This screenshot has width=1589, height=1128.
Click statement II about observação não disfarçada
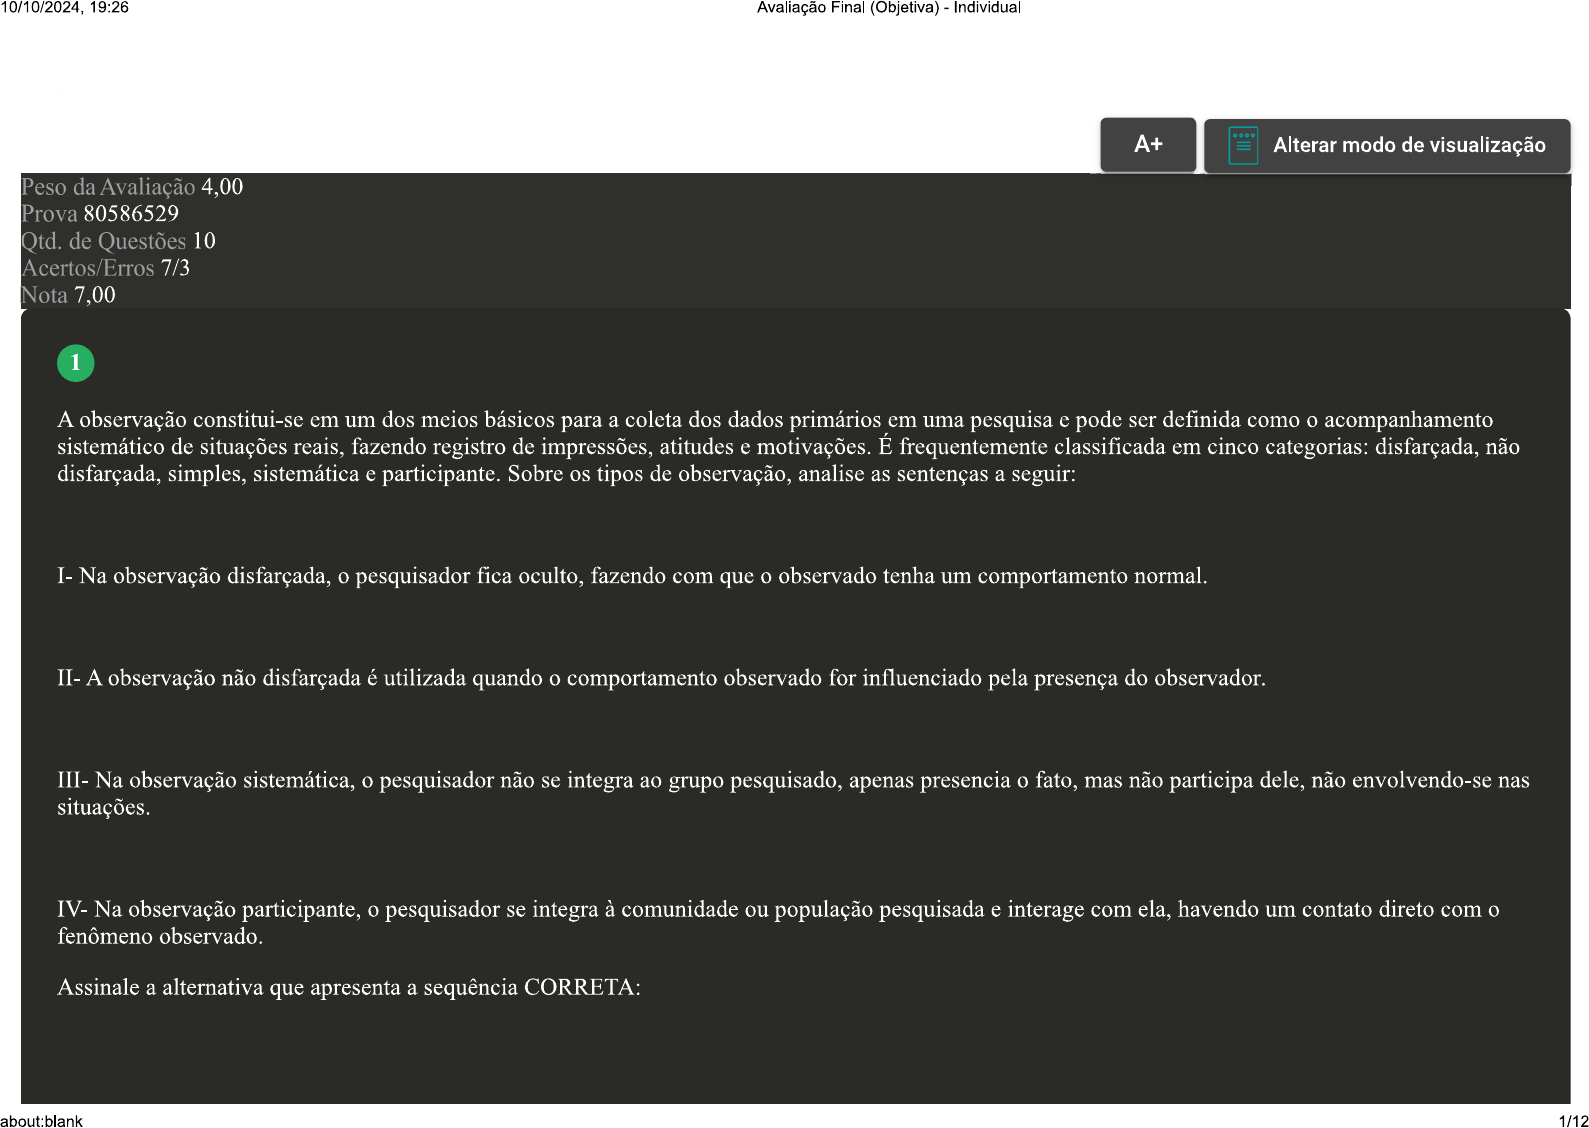[x=661, y=678]
